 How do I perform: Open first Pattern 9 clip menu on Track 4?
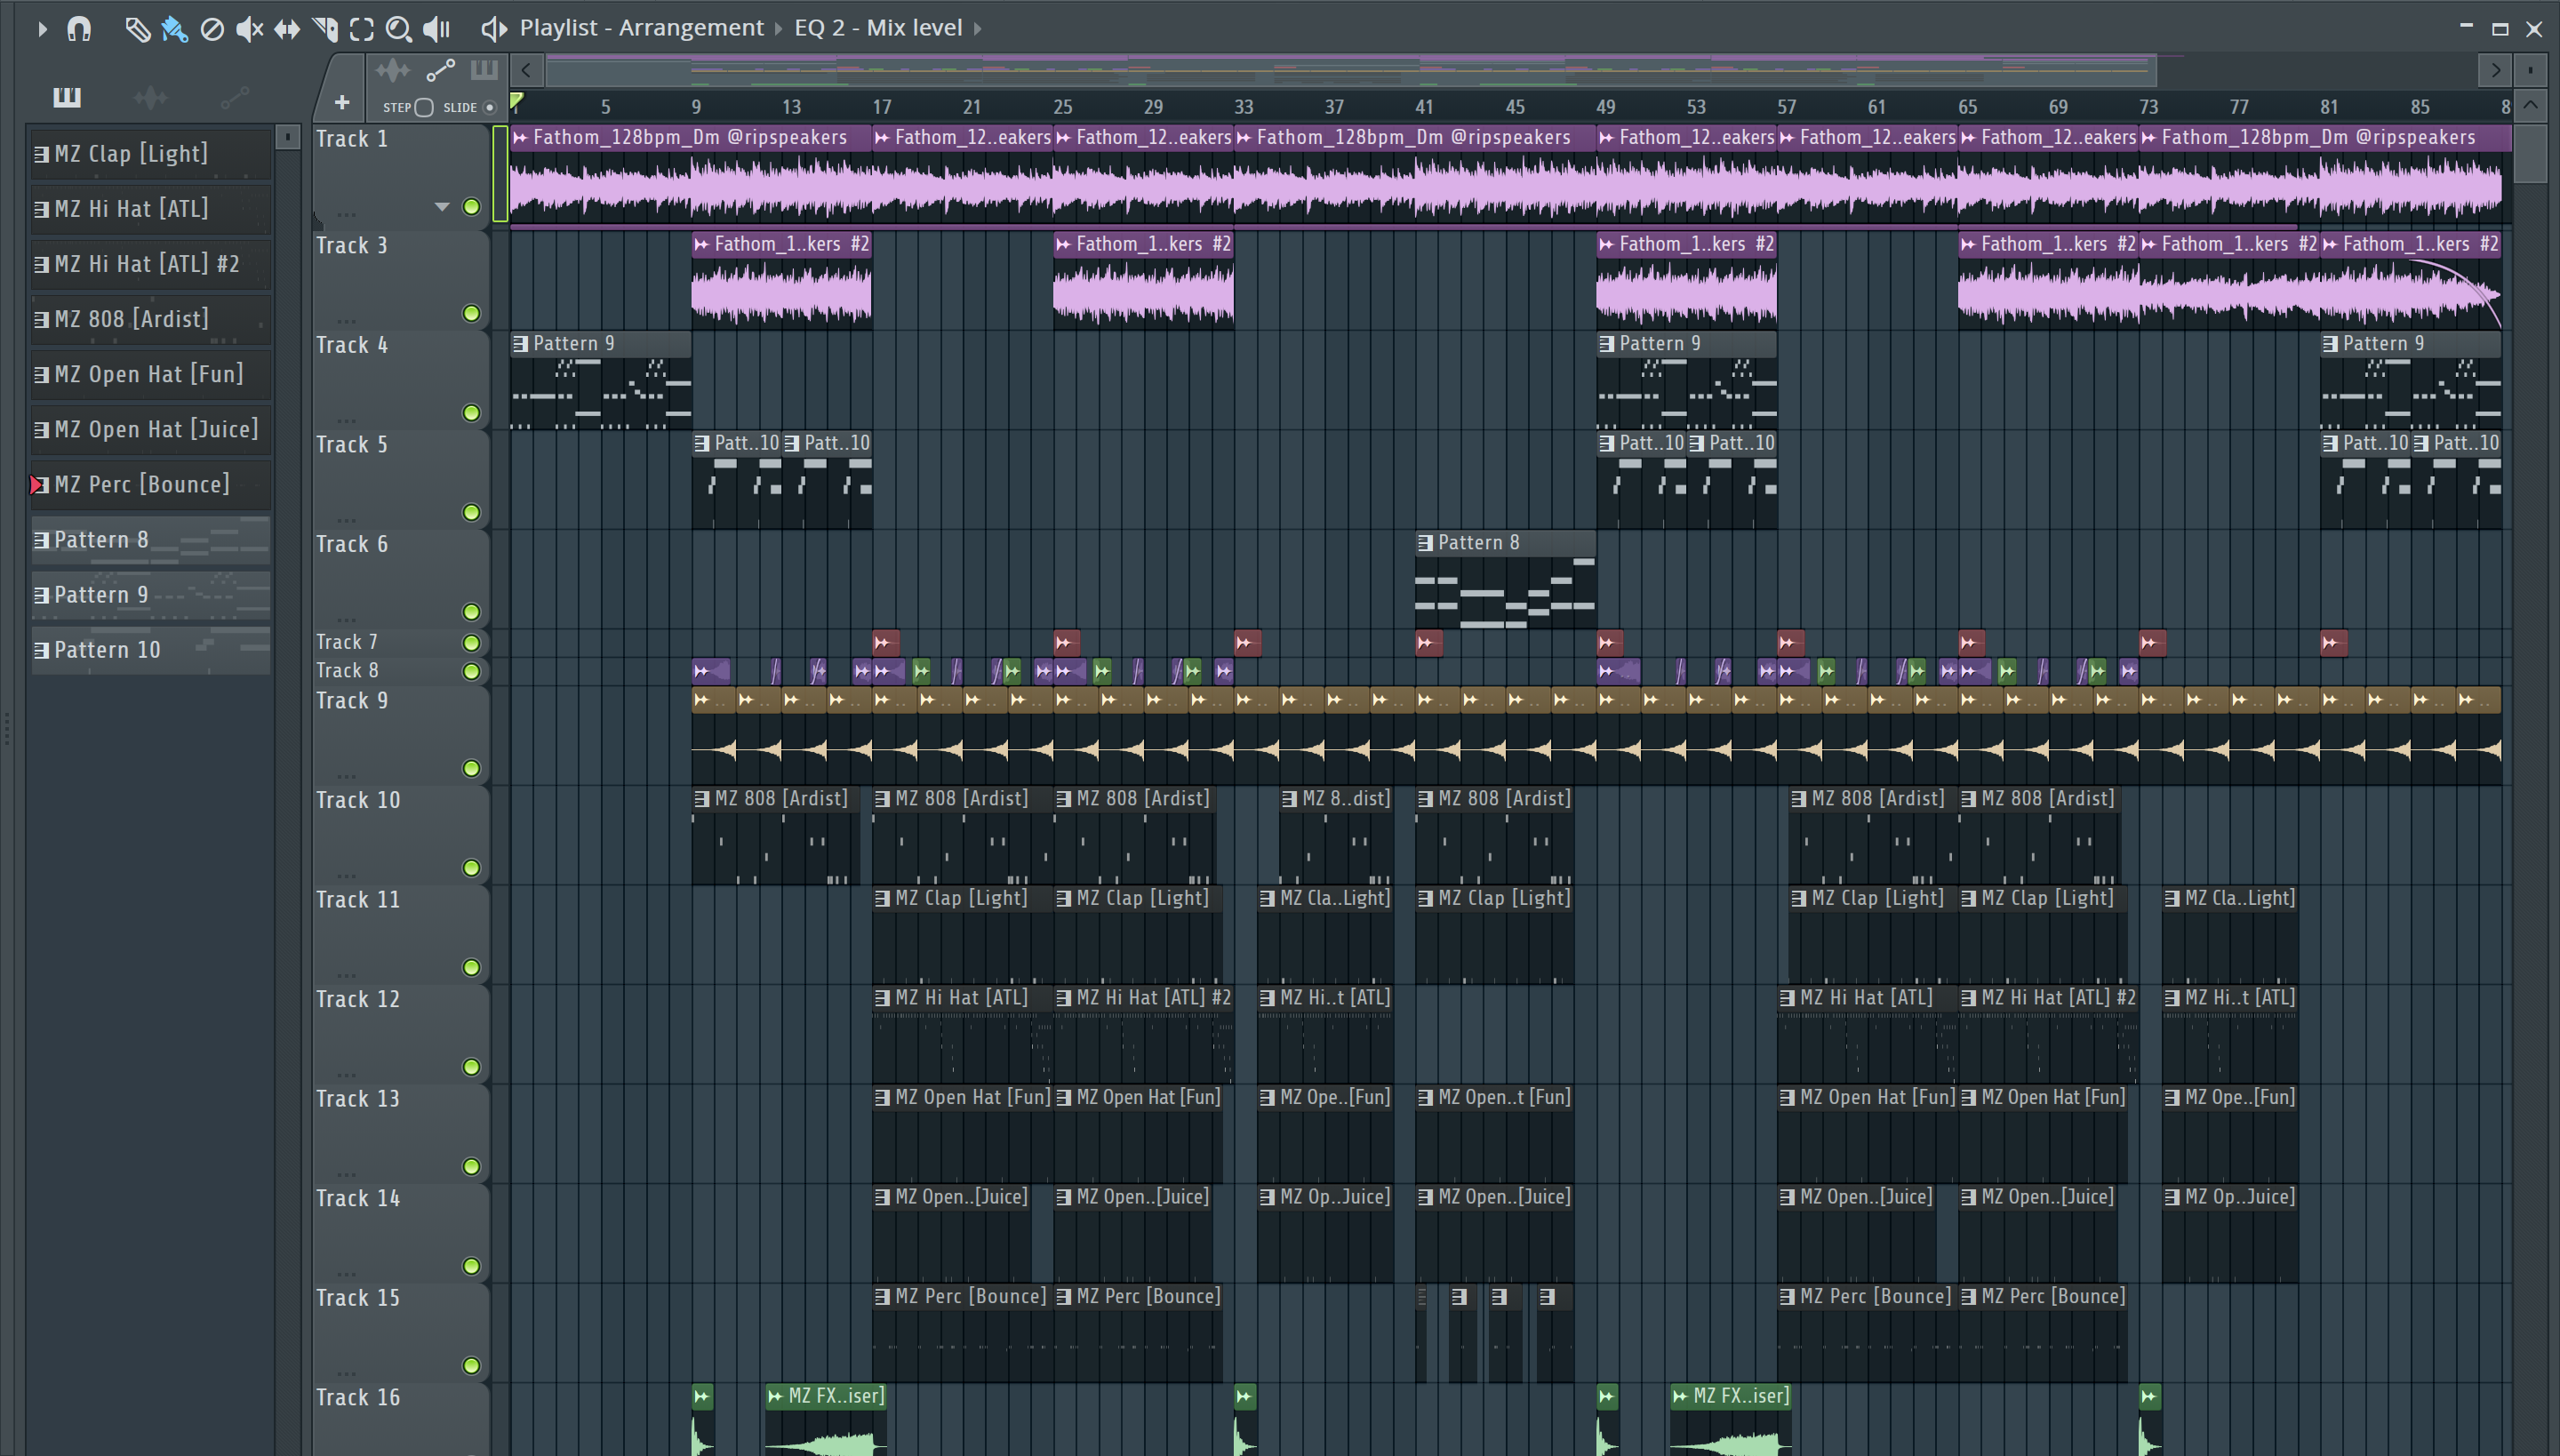coord(521,343)
